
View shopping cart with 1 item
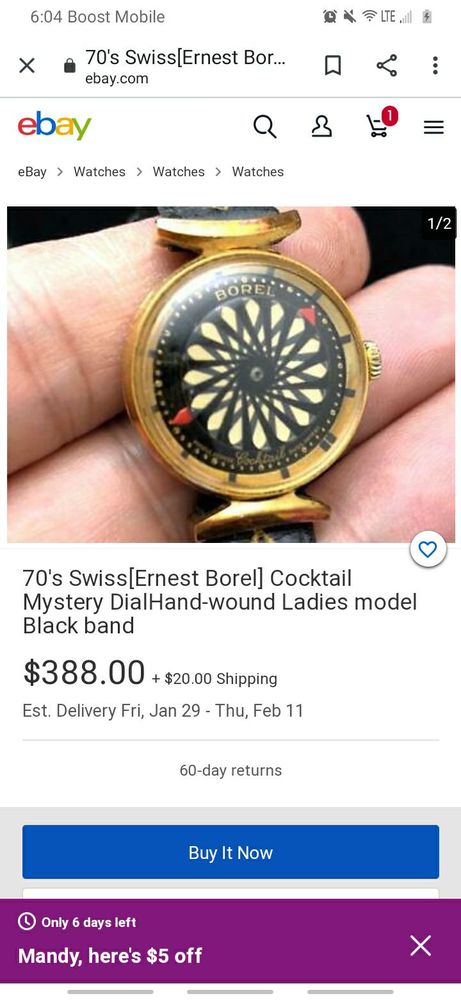coord(381,122)
